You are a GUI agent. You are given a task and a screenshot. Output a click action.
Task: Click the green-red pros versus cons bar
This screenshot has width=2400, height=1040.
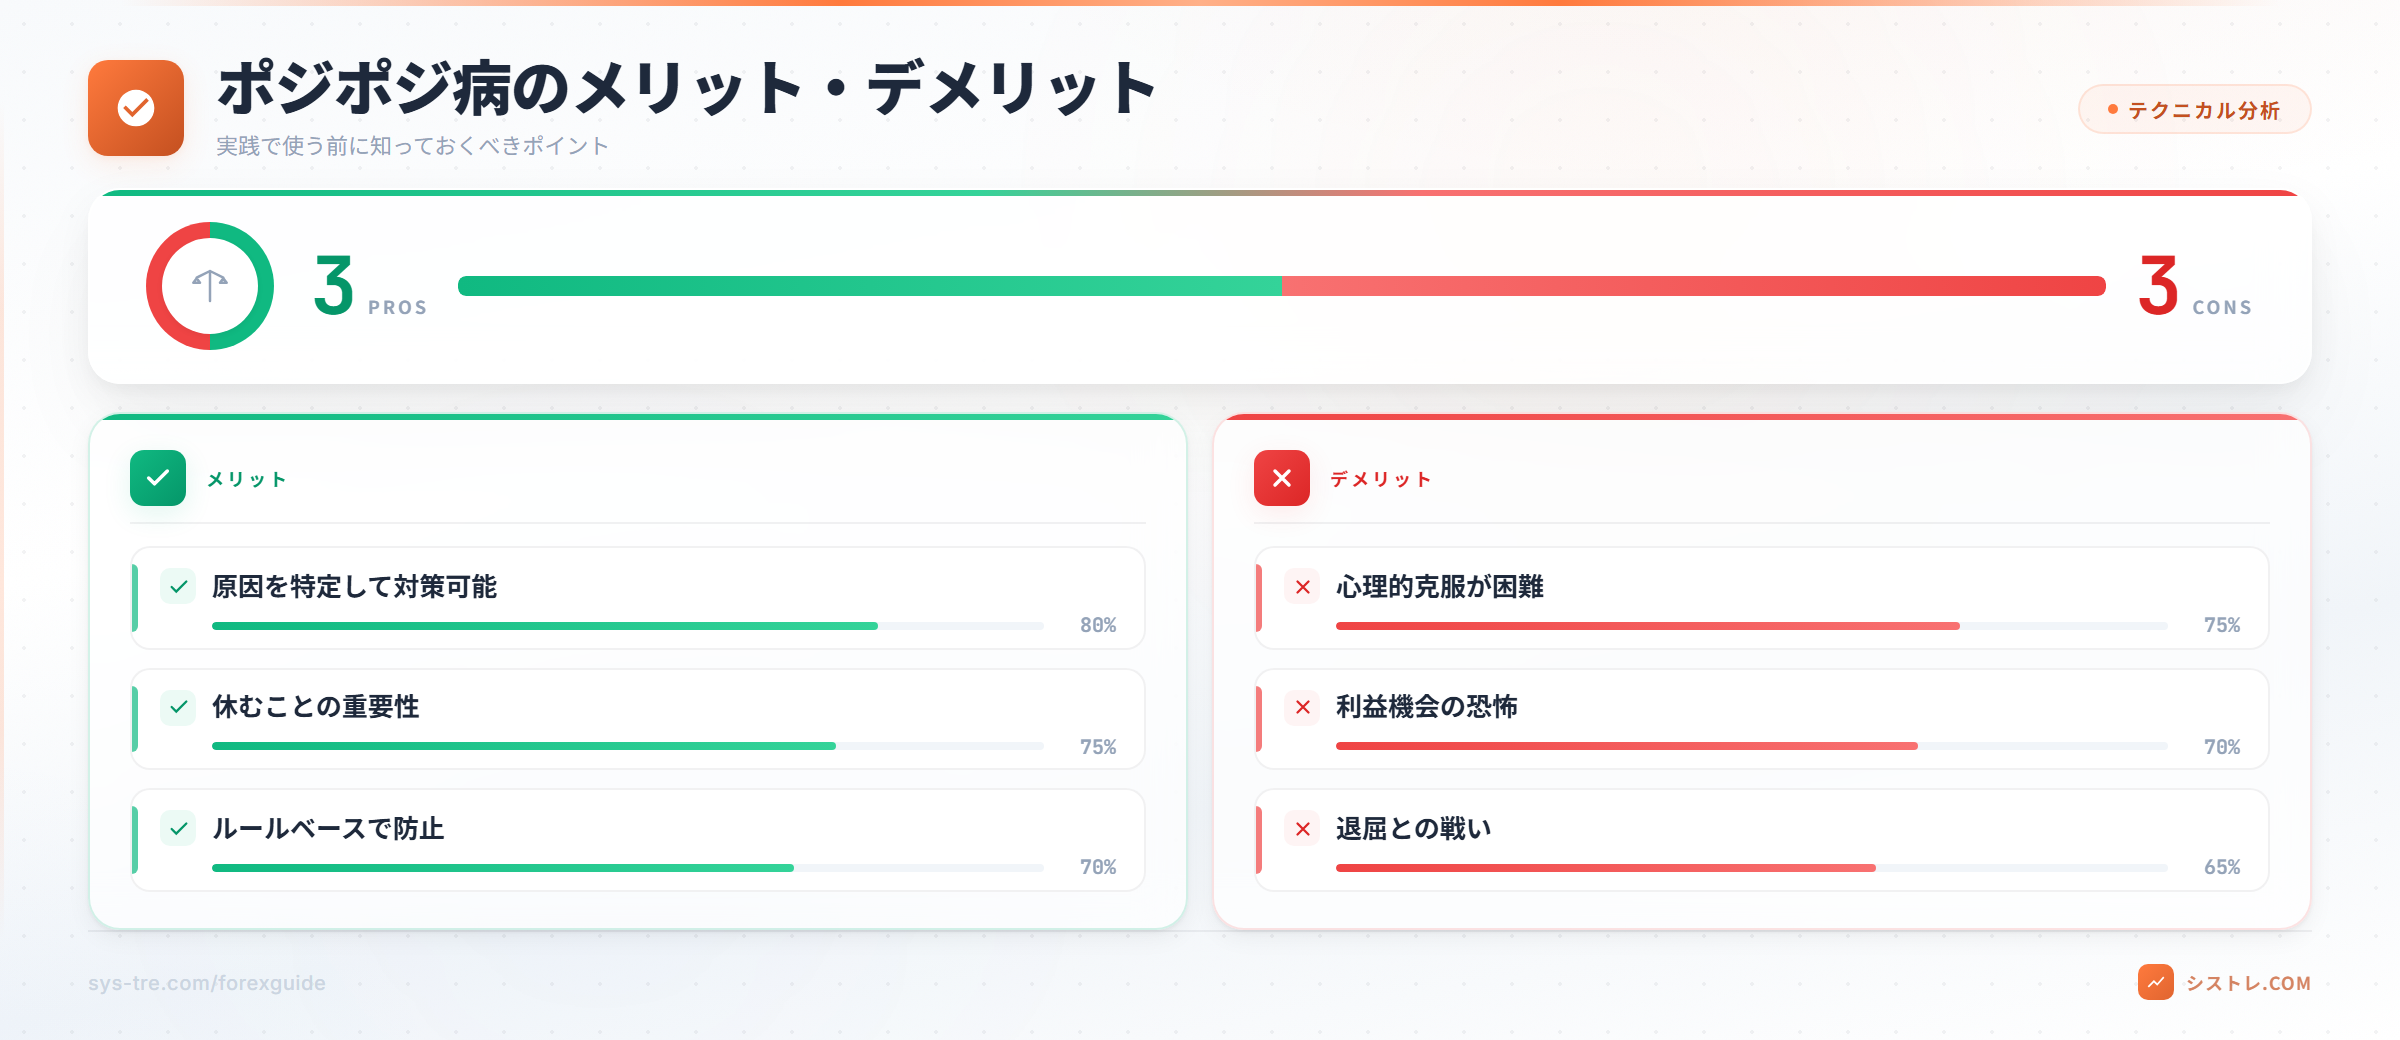coord(1281,286)
